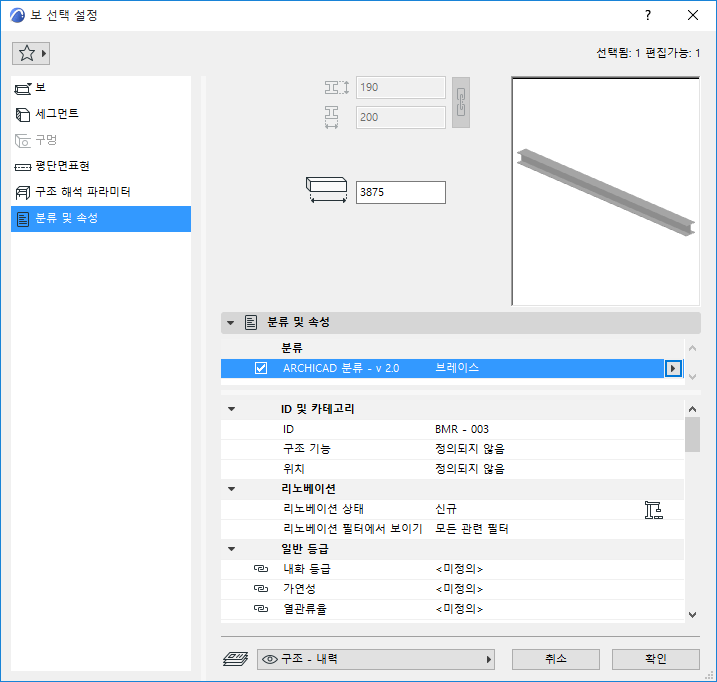Open 구조 해석 파라미터 page
This screenshot has height=682, width=717.
(x=101, y=192)
